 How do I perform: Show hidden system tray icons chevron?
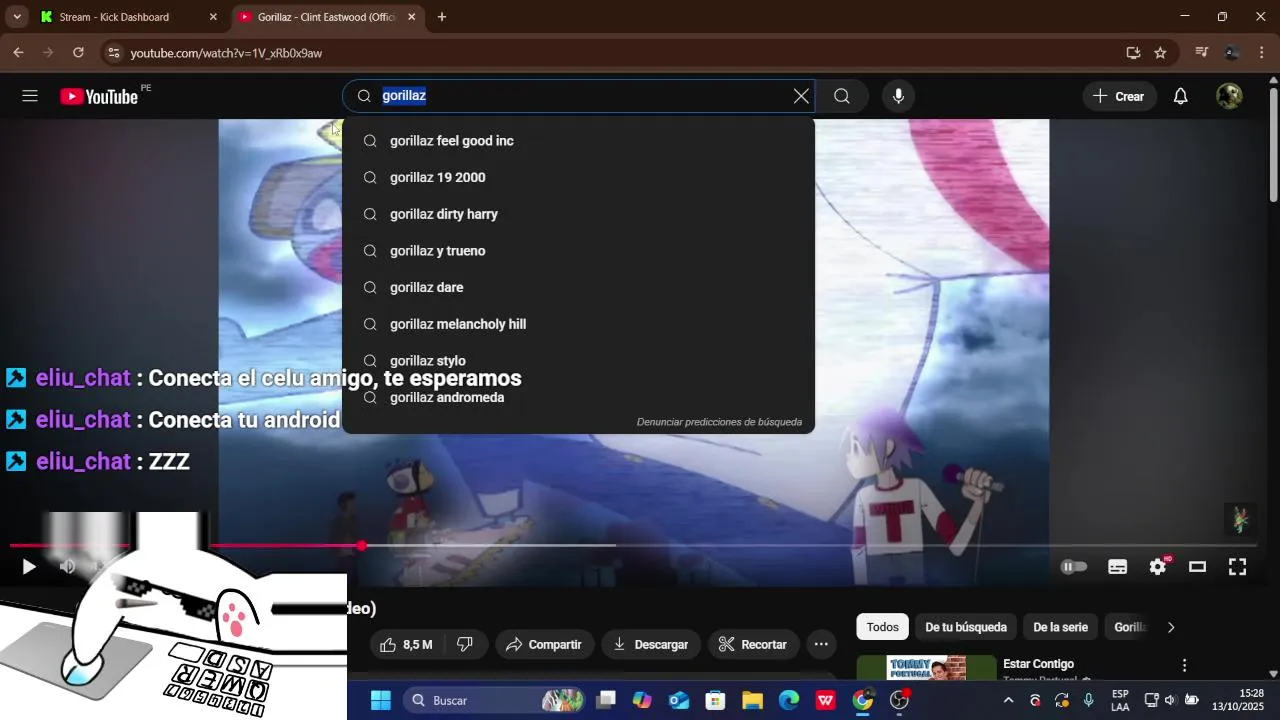1008,701
